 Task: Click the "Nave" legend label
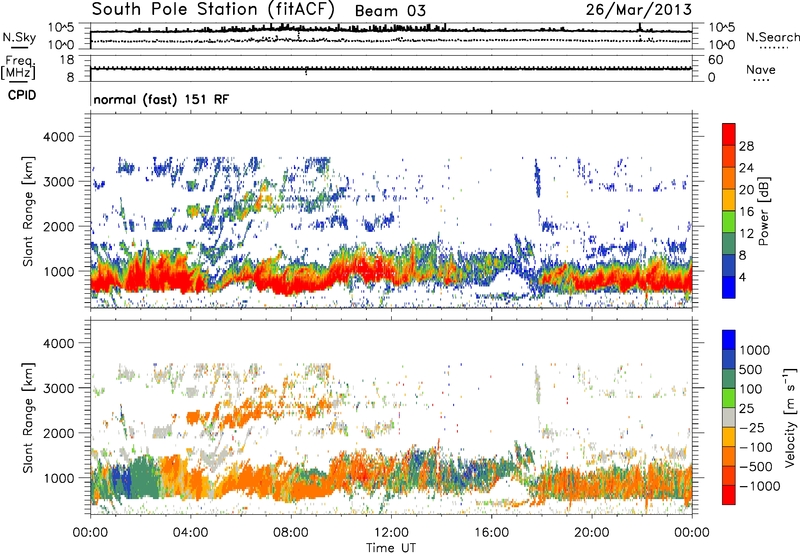(x=761, y=69)
